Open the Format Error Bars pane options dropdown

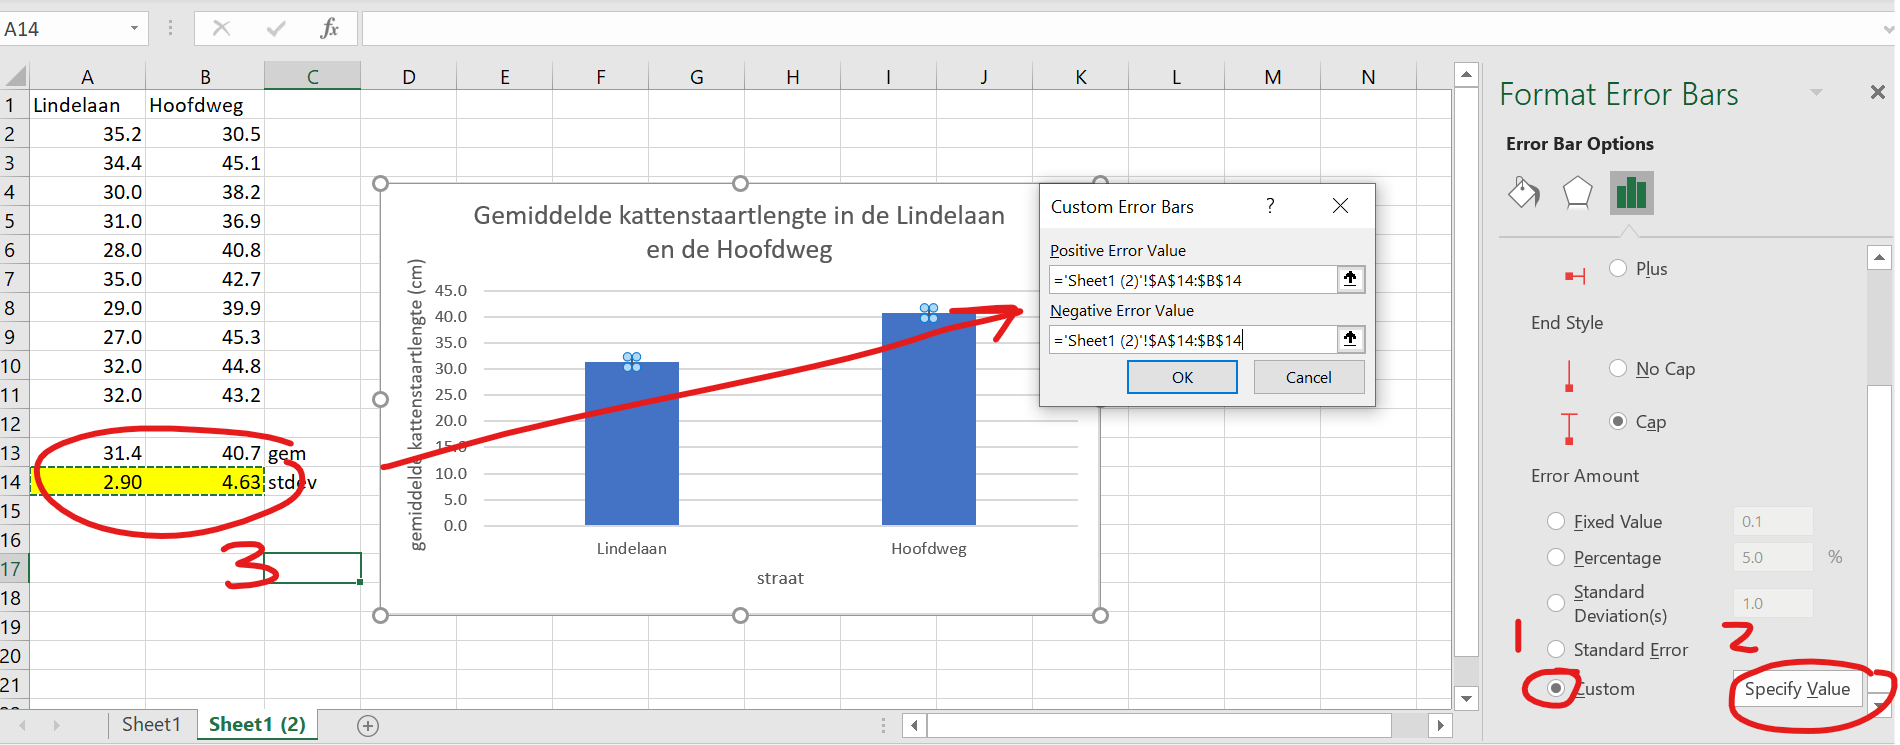[x=1816, y=93]
